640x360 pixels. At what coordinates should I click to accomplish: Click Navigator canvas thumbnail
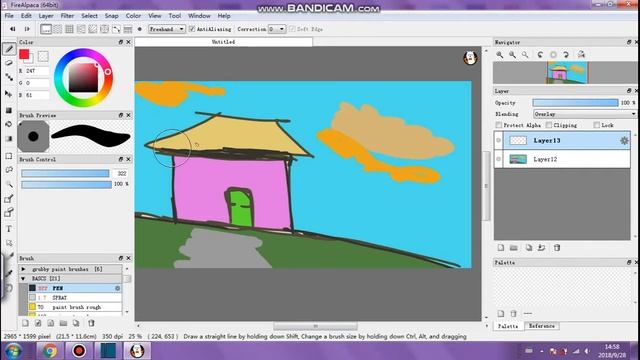(x=567, y=73)
